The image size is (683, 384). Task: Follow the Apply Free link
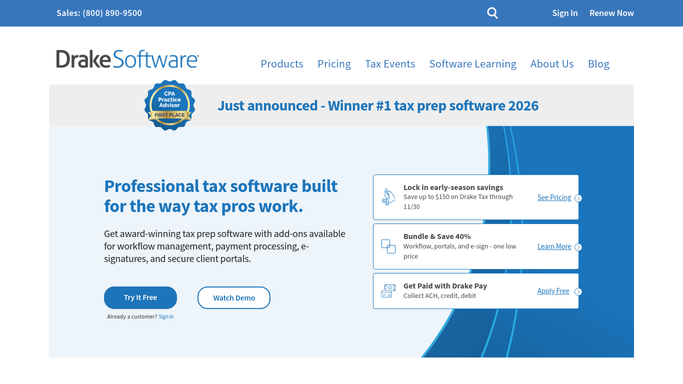coord(553,291)
